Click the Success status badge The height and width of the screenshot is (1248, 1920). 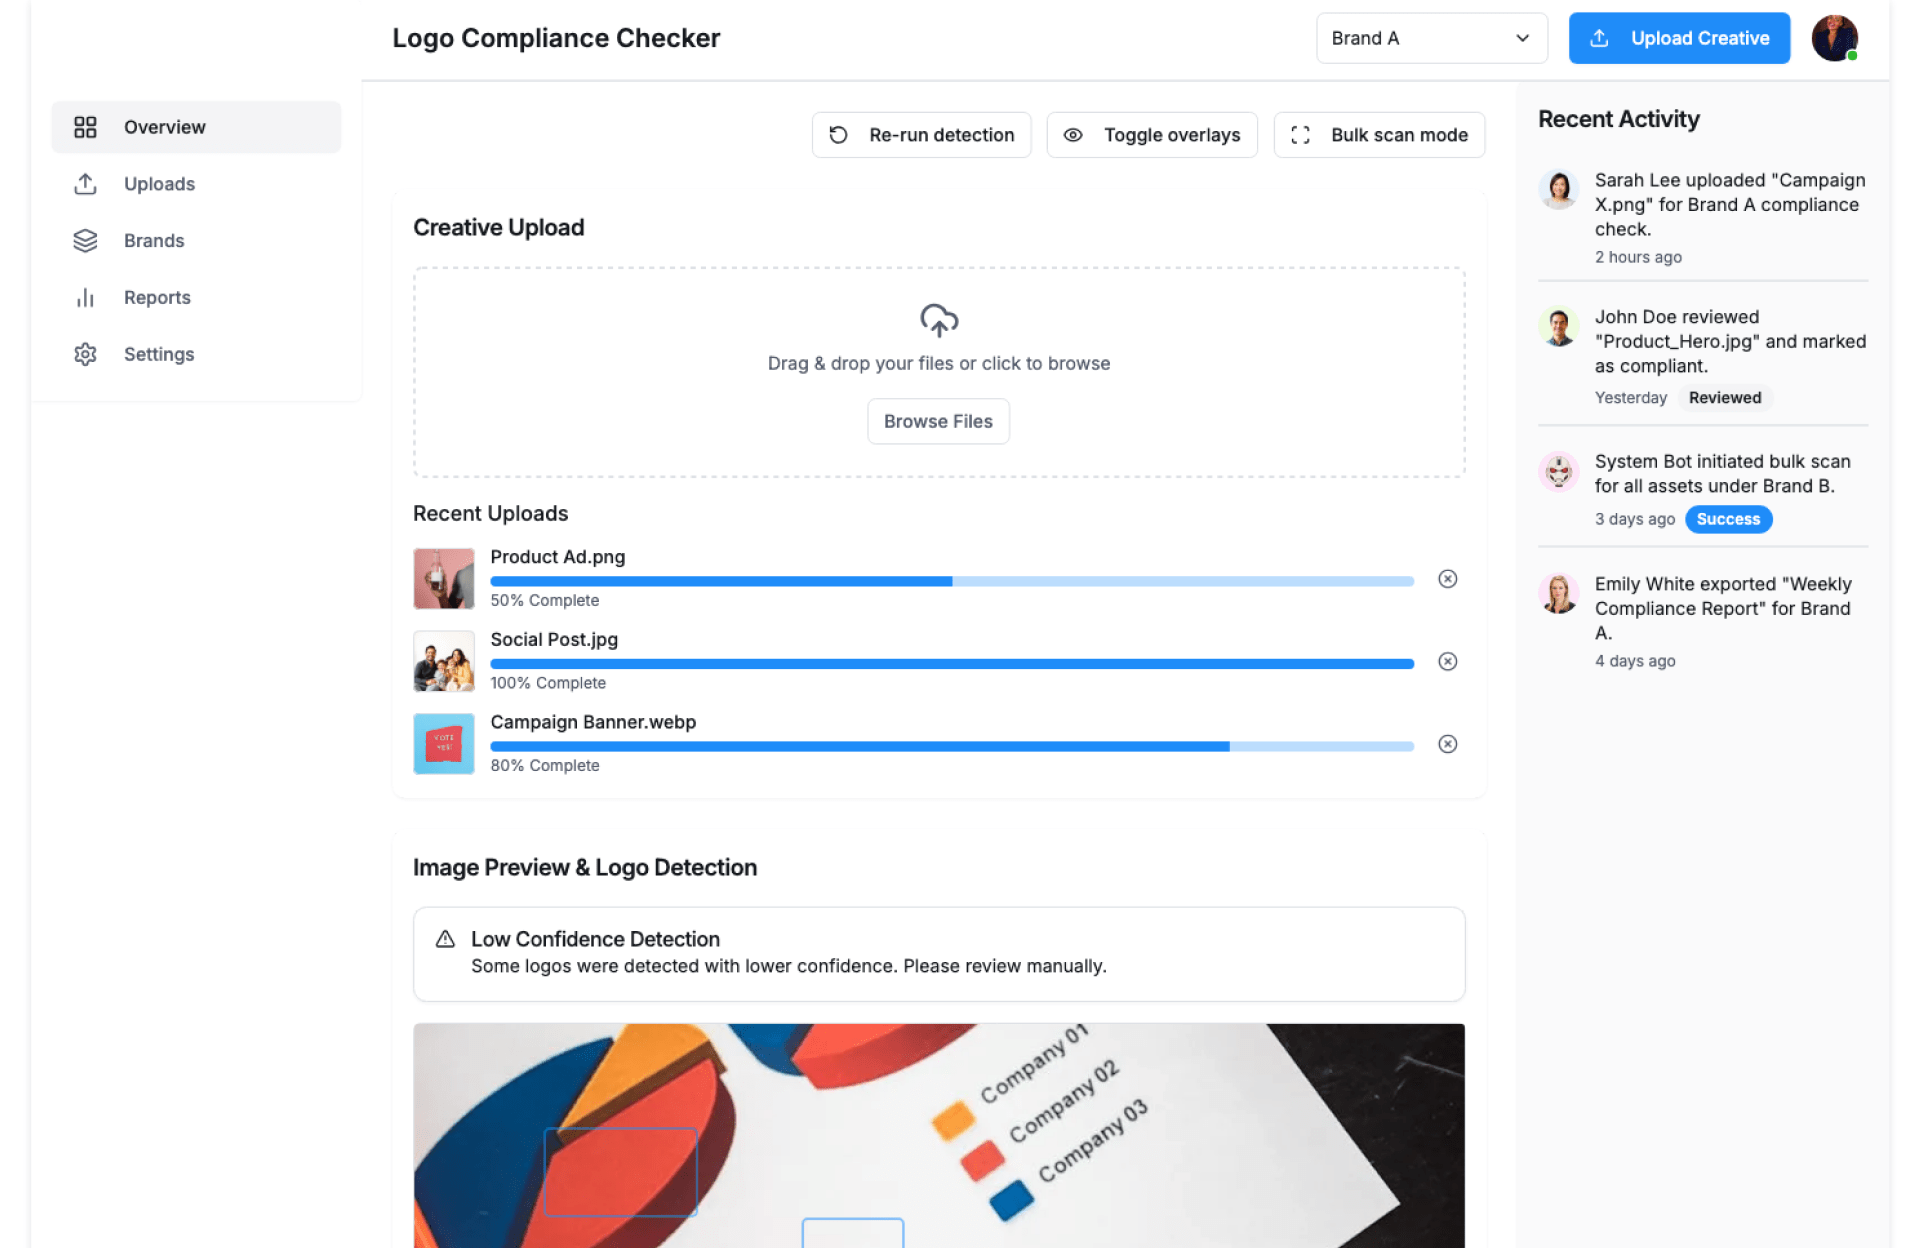(x=1727, y=519)
